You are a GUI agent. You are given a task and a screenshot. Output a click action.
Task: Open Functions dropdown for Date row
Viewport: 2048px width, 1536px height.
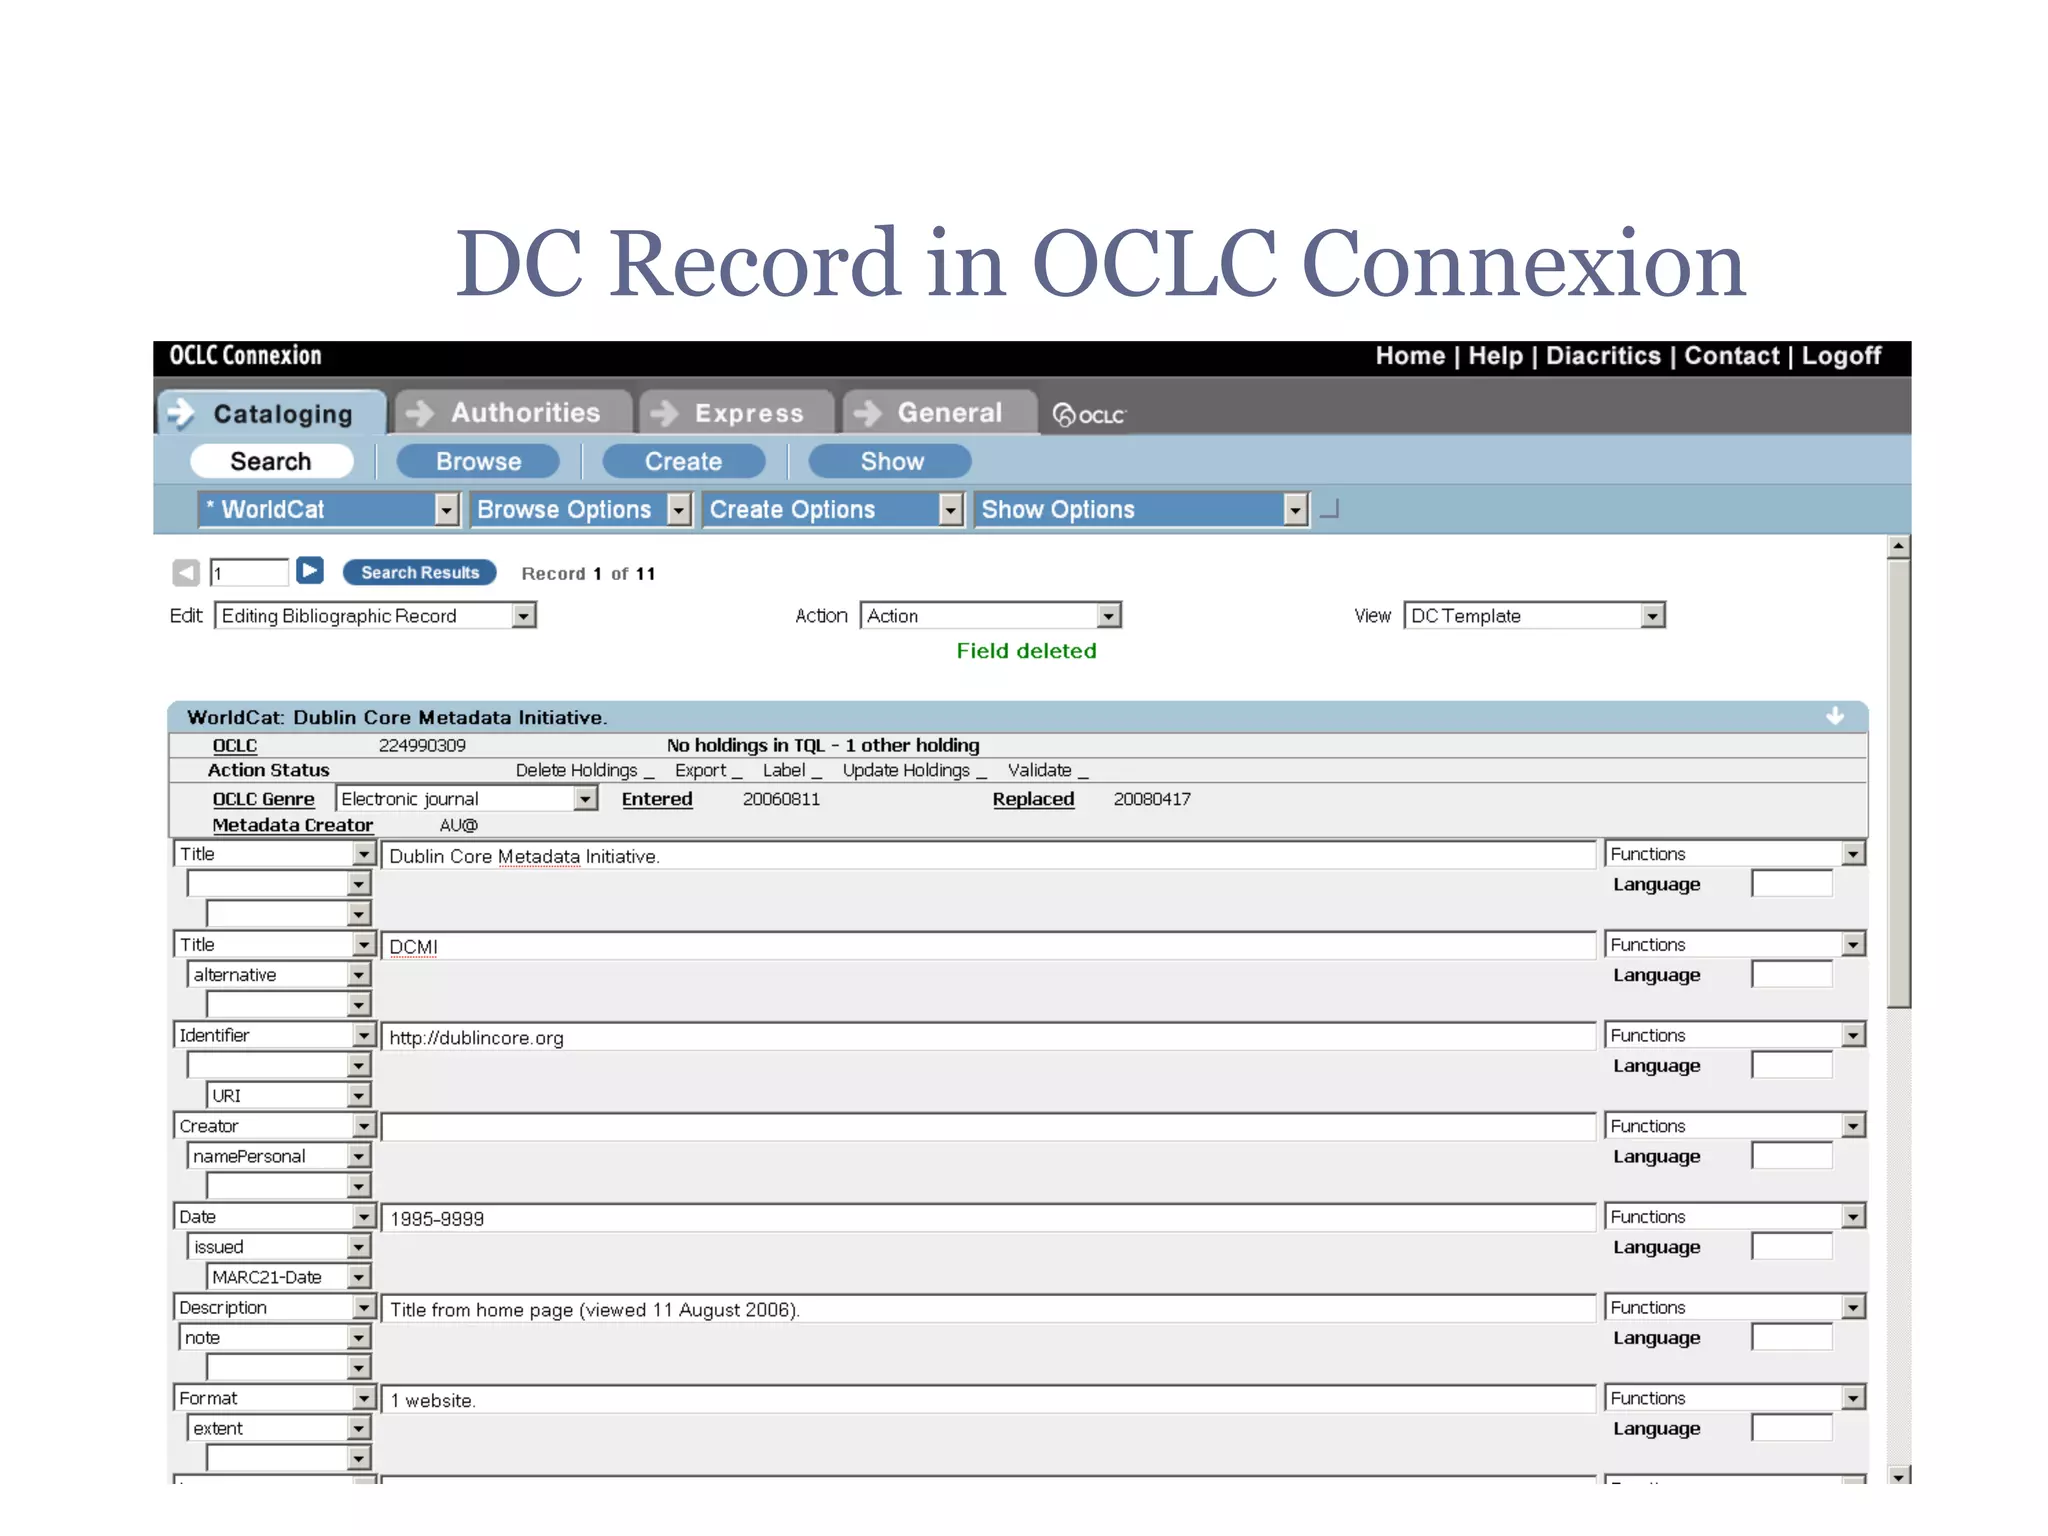(x=1735, y=1217)
